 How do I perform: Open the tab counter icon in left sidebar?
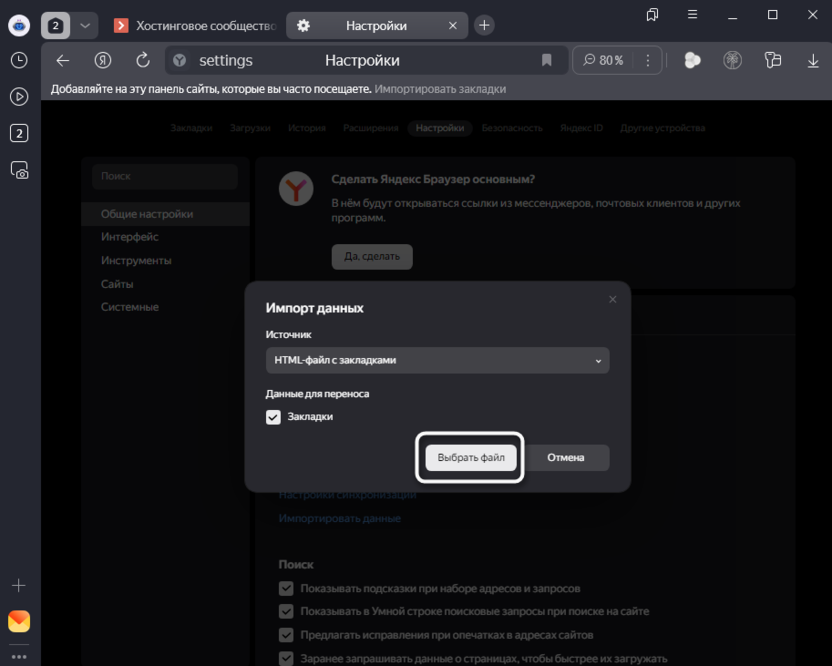(x=19, y=133)
